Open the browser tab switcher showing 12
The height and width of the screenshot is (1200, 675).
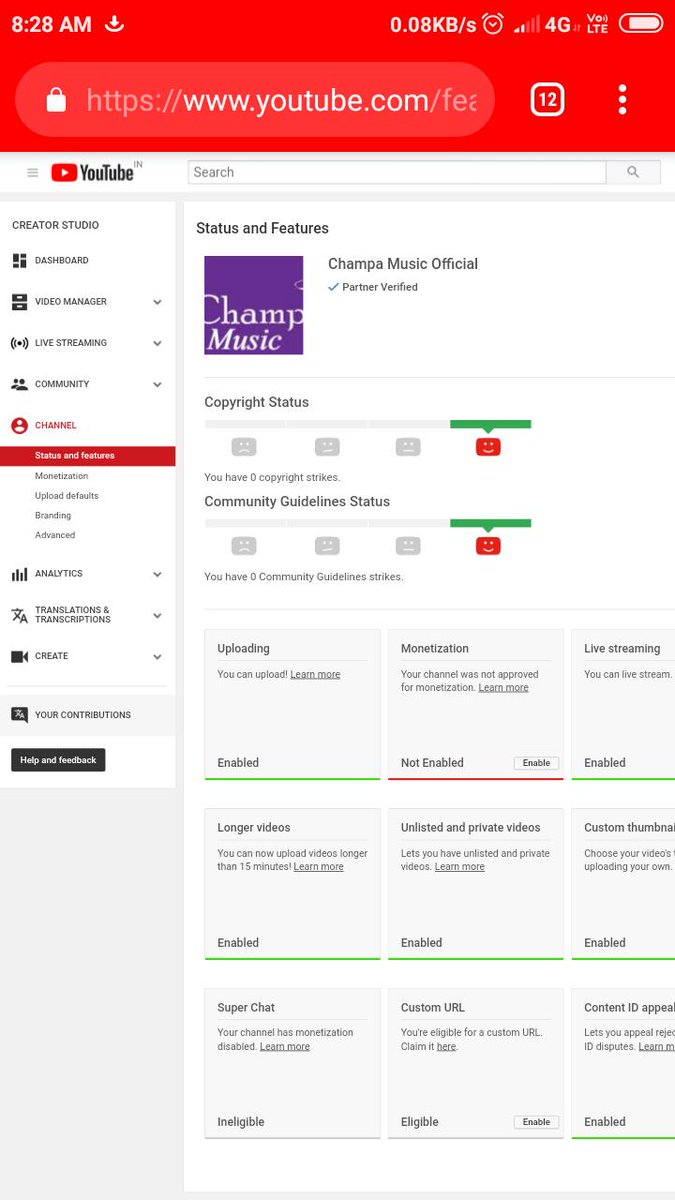(x=547, y=99)
